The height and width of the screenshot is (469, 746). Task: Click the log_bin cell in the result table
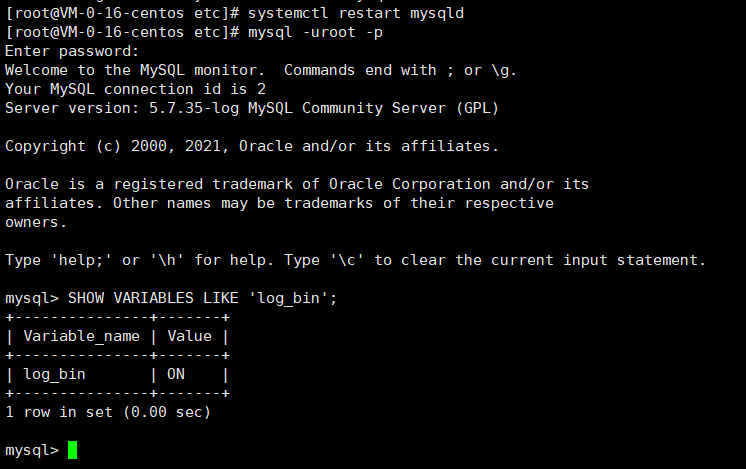point(54,374)
